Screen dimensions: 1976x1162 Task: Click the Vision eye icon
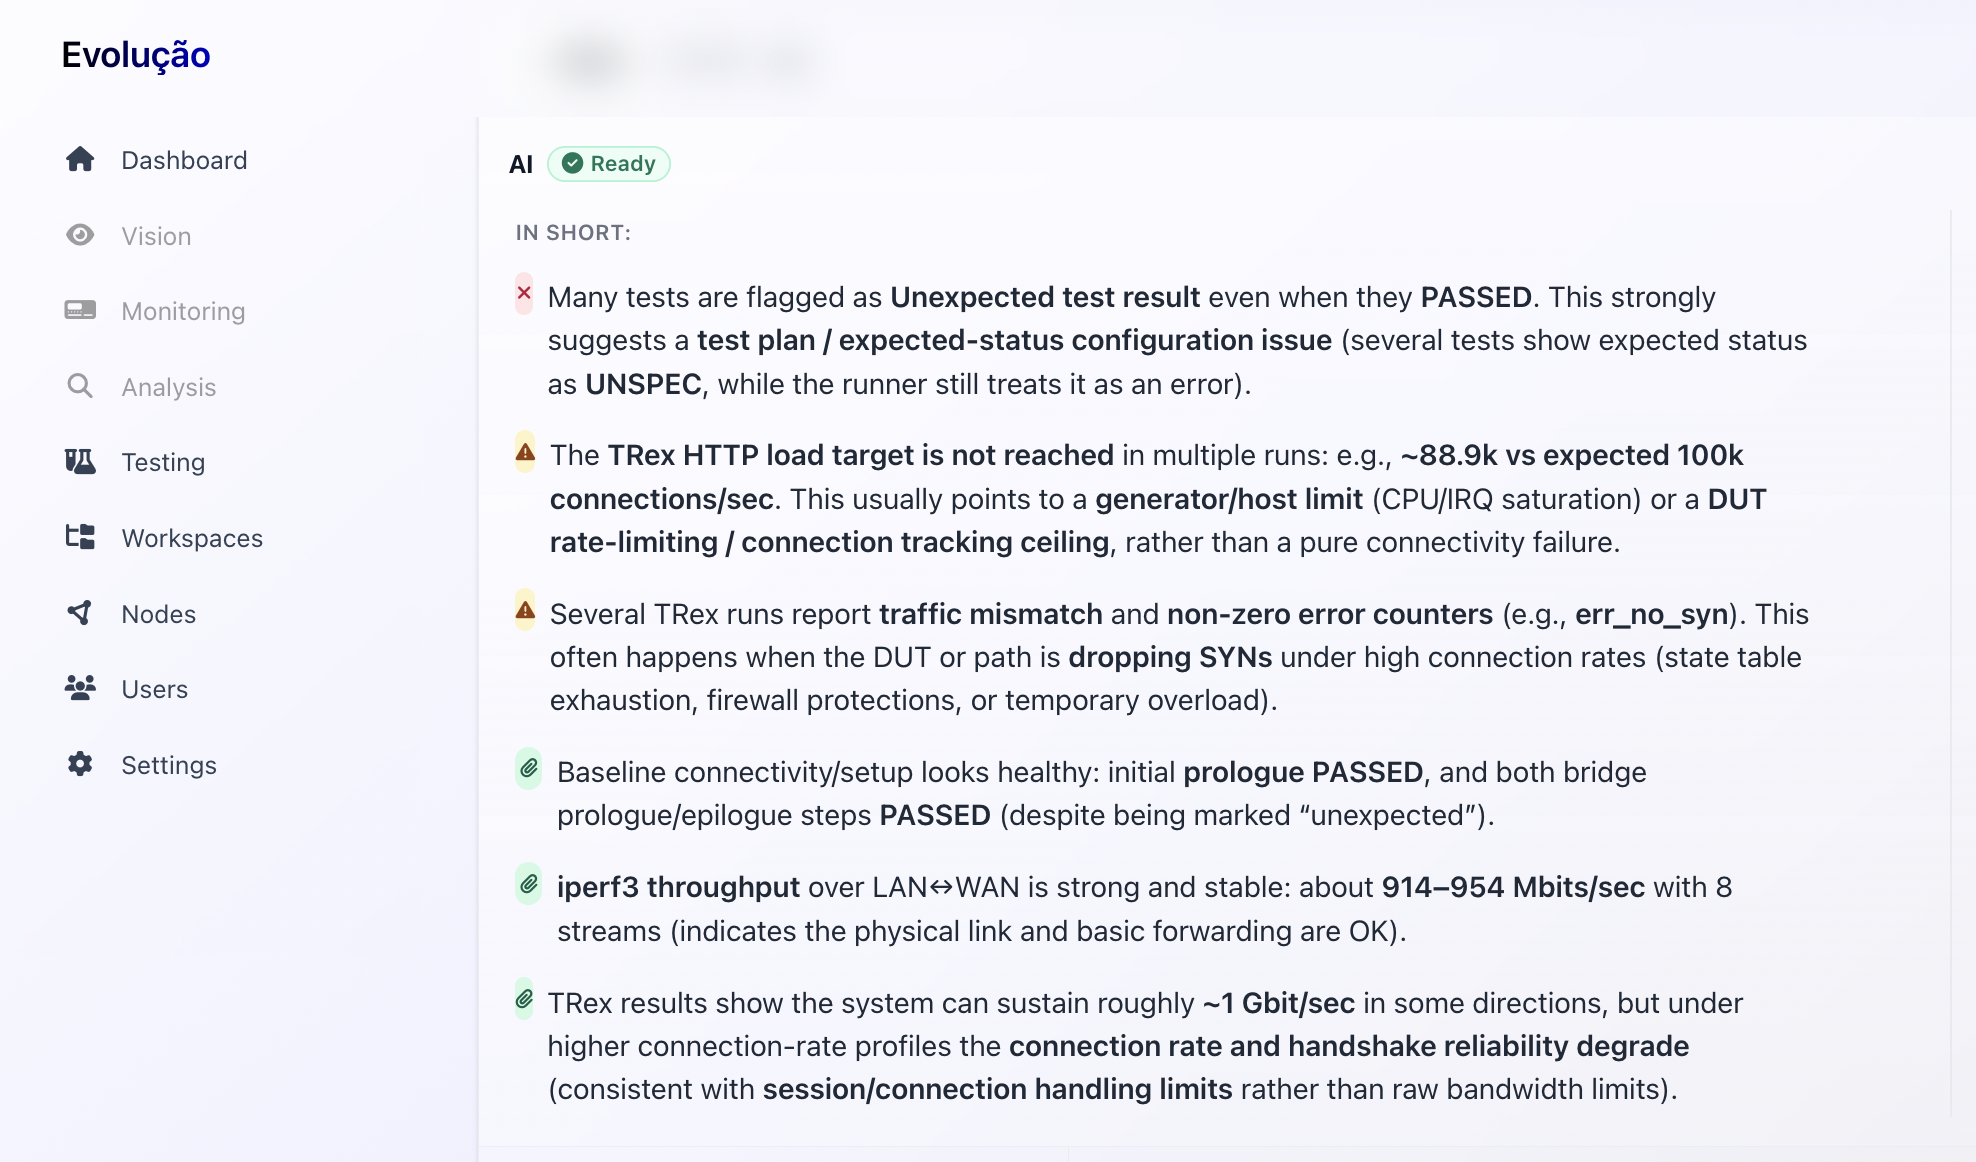80,235
